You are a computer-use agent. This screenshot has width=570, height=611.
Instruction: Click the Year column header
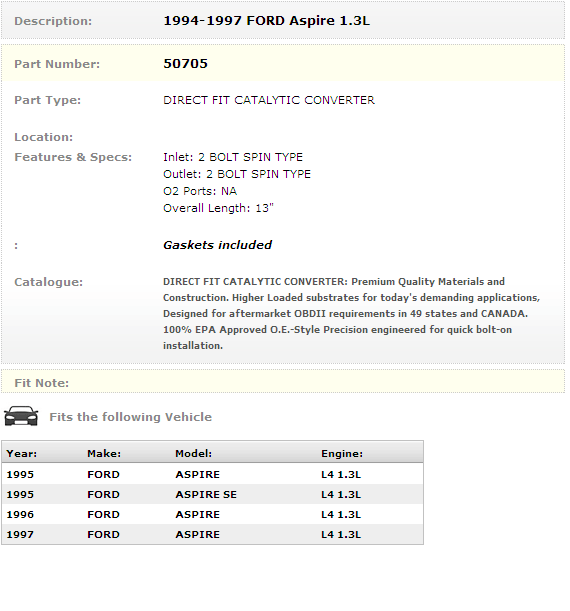coord(22,454)
